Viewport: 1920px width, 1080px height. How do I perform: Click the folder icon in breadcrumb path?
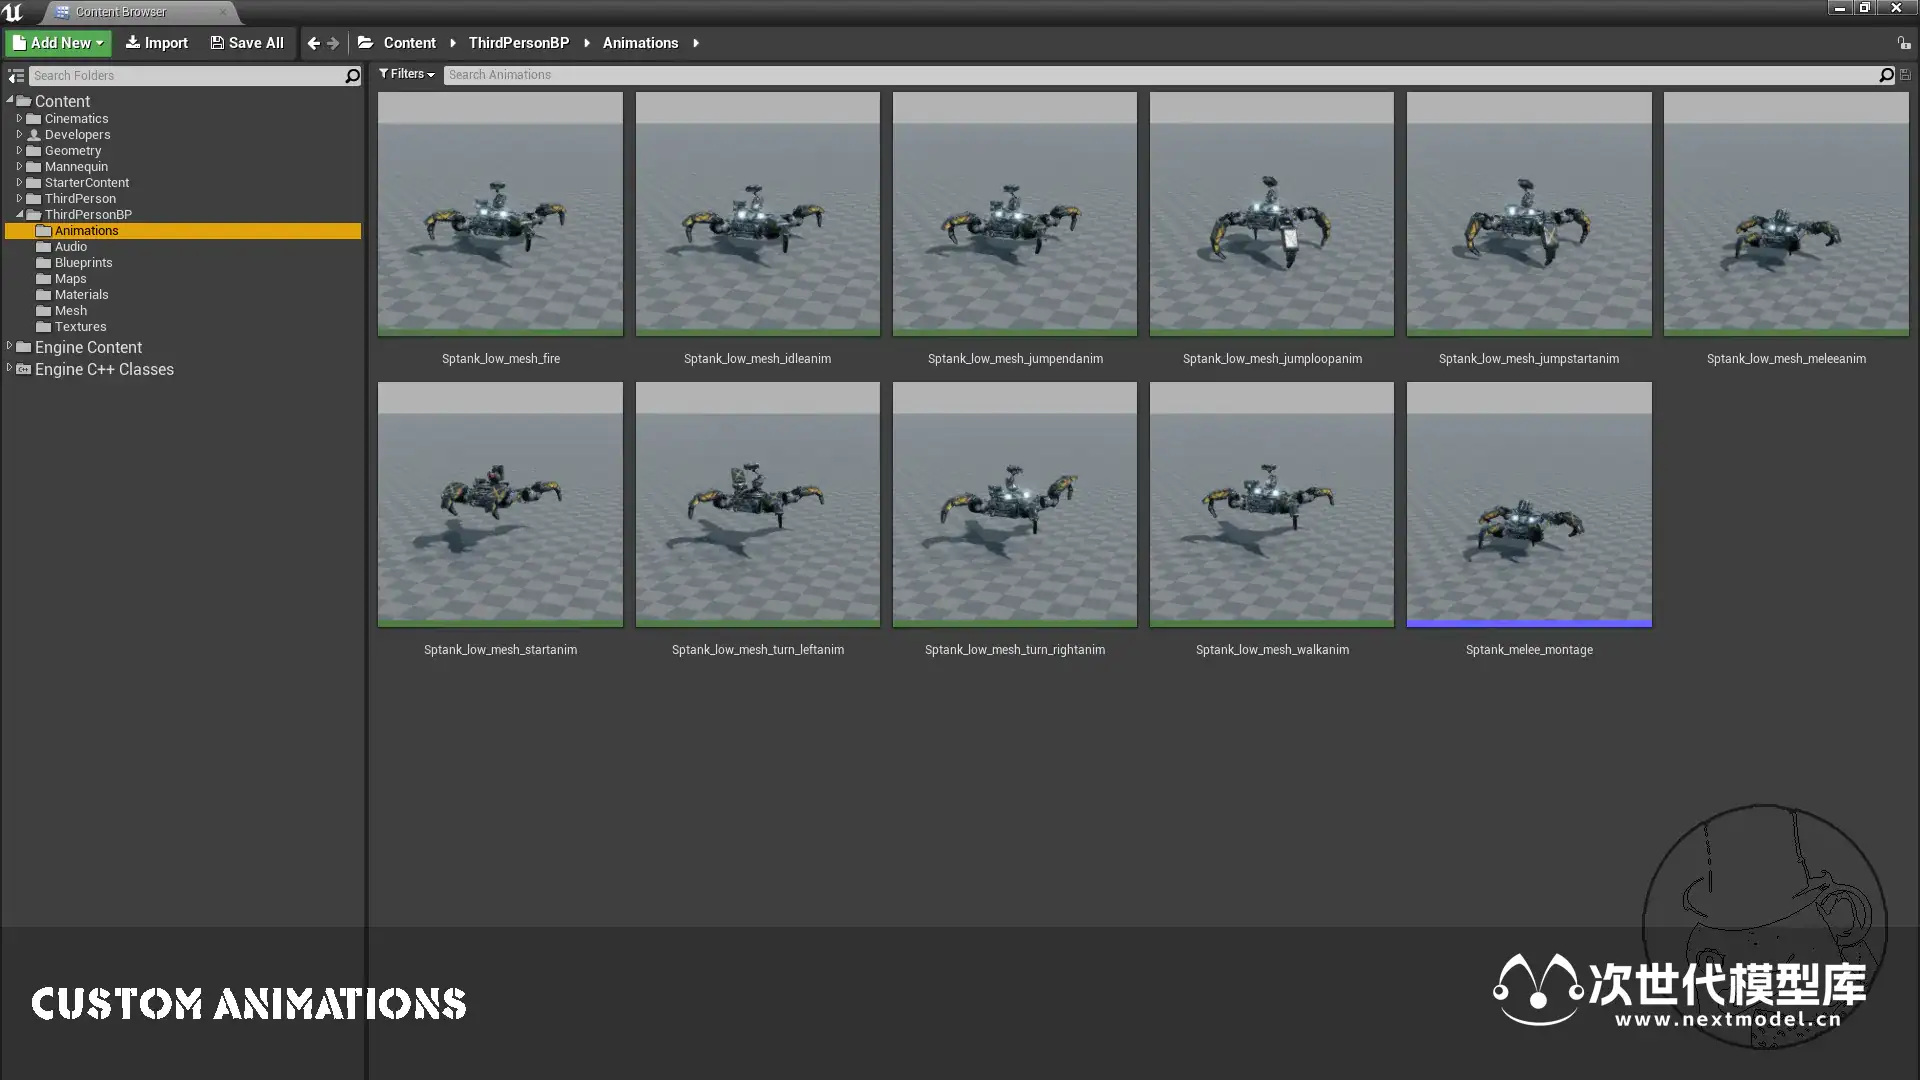365,43
